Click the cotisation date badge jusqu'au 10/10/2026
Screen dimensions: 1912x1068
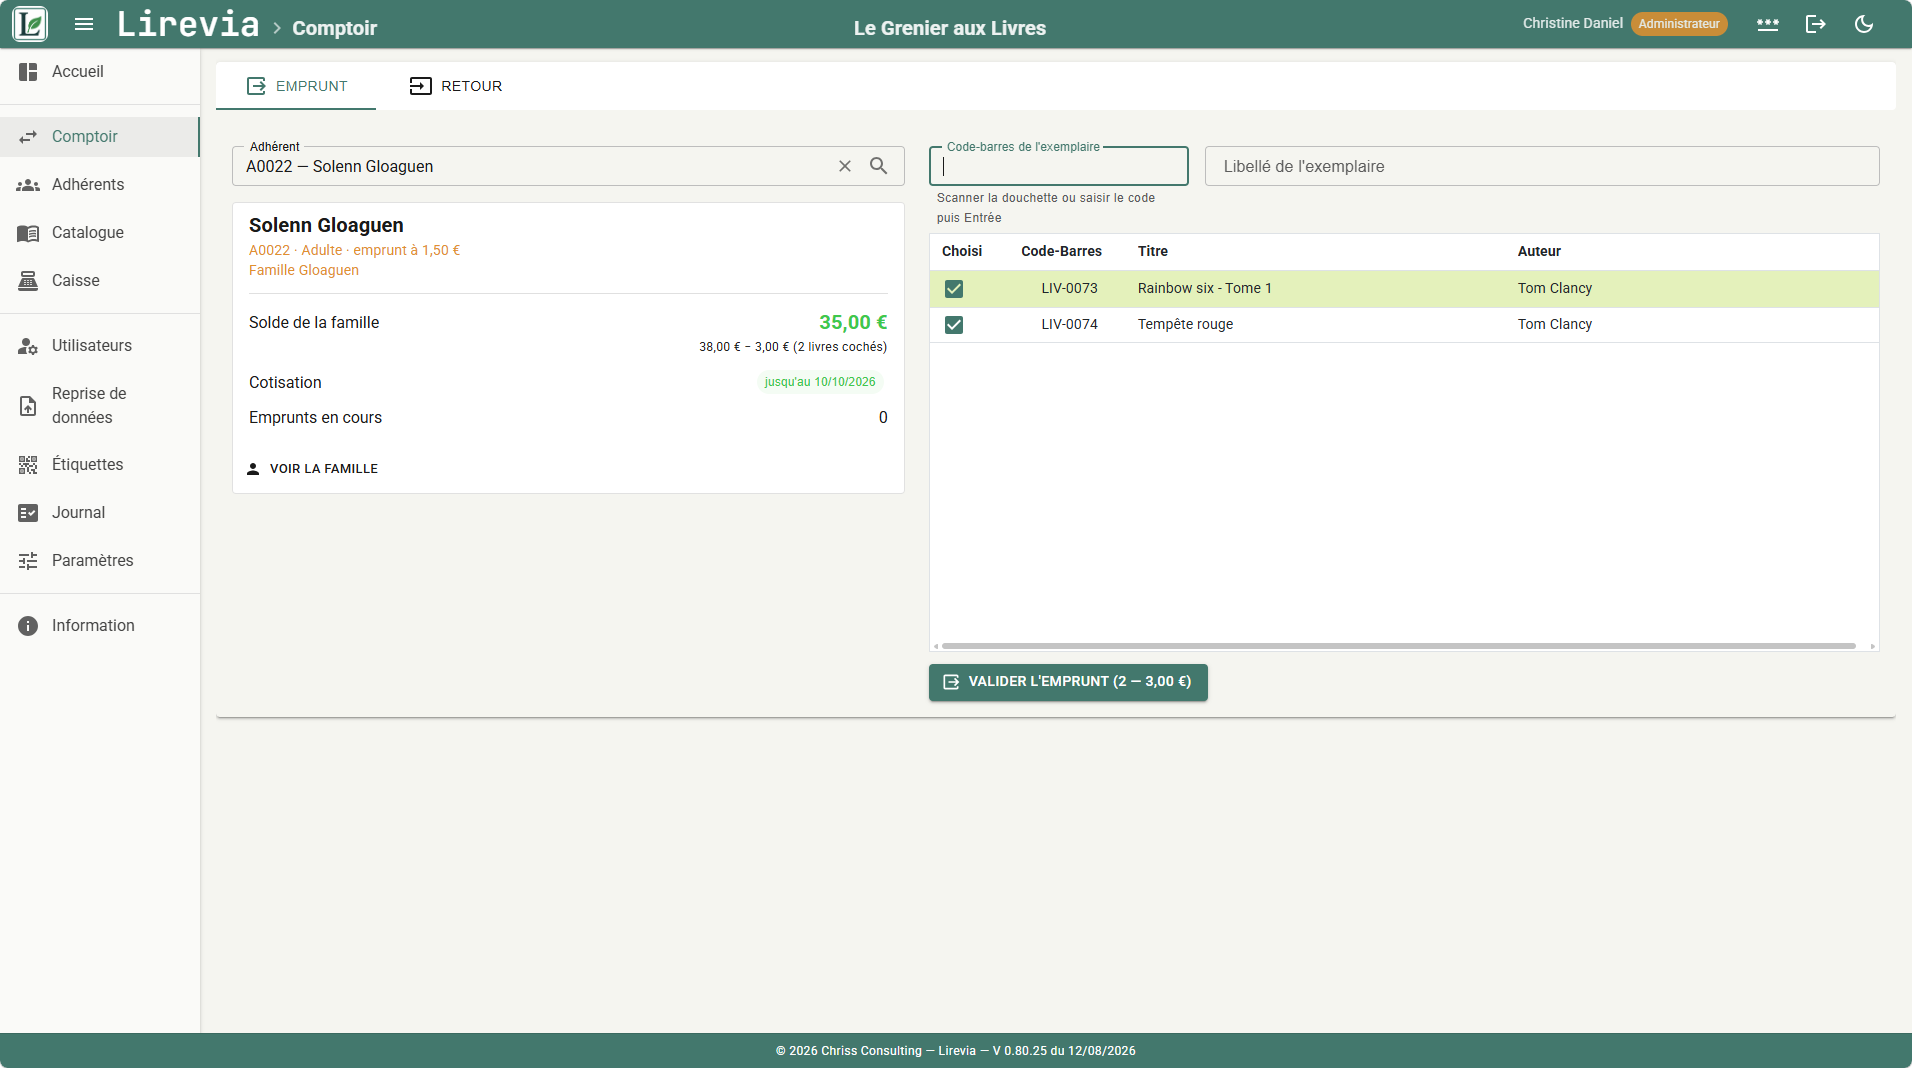click(820, 382)
